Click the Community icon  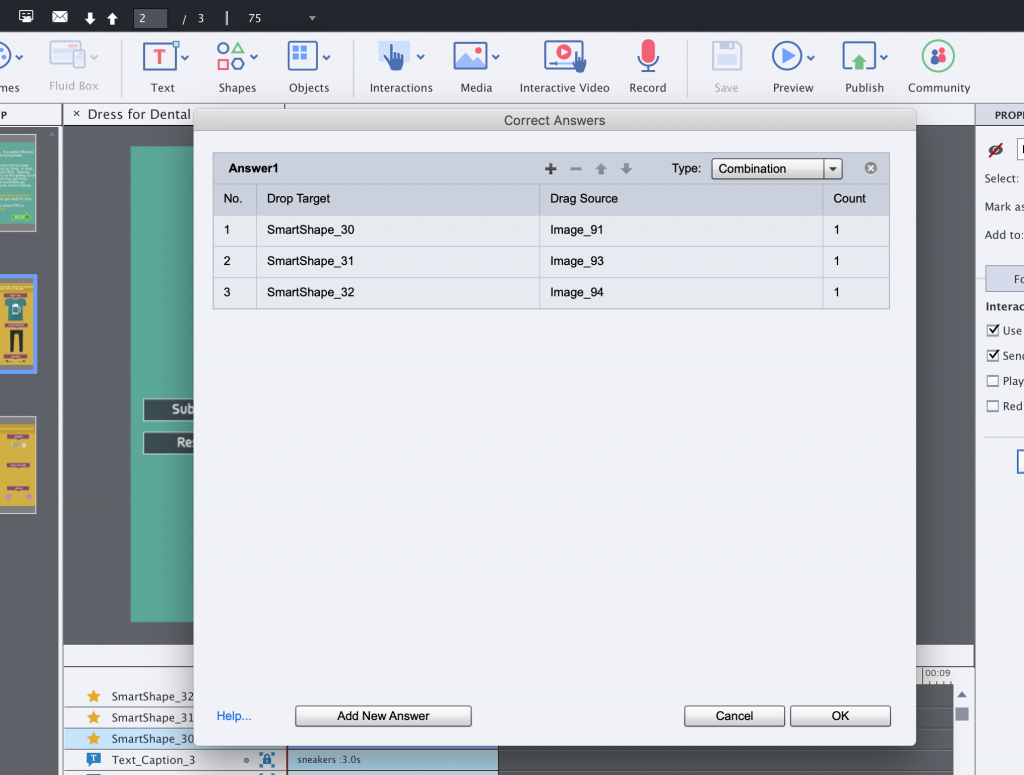[938, 57]
